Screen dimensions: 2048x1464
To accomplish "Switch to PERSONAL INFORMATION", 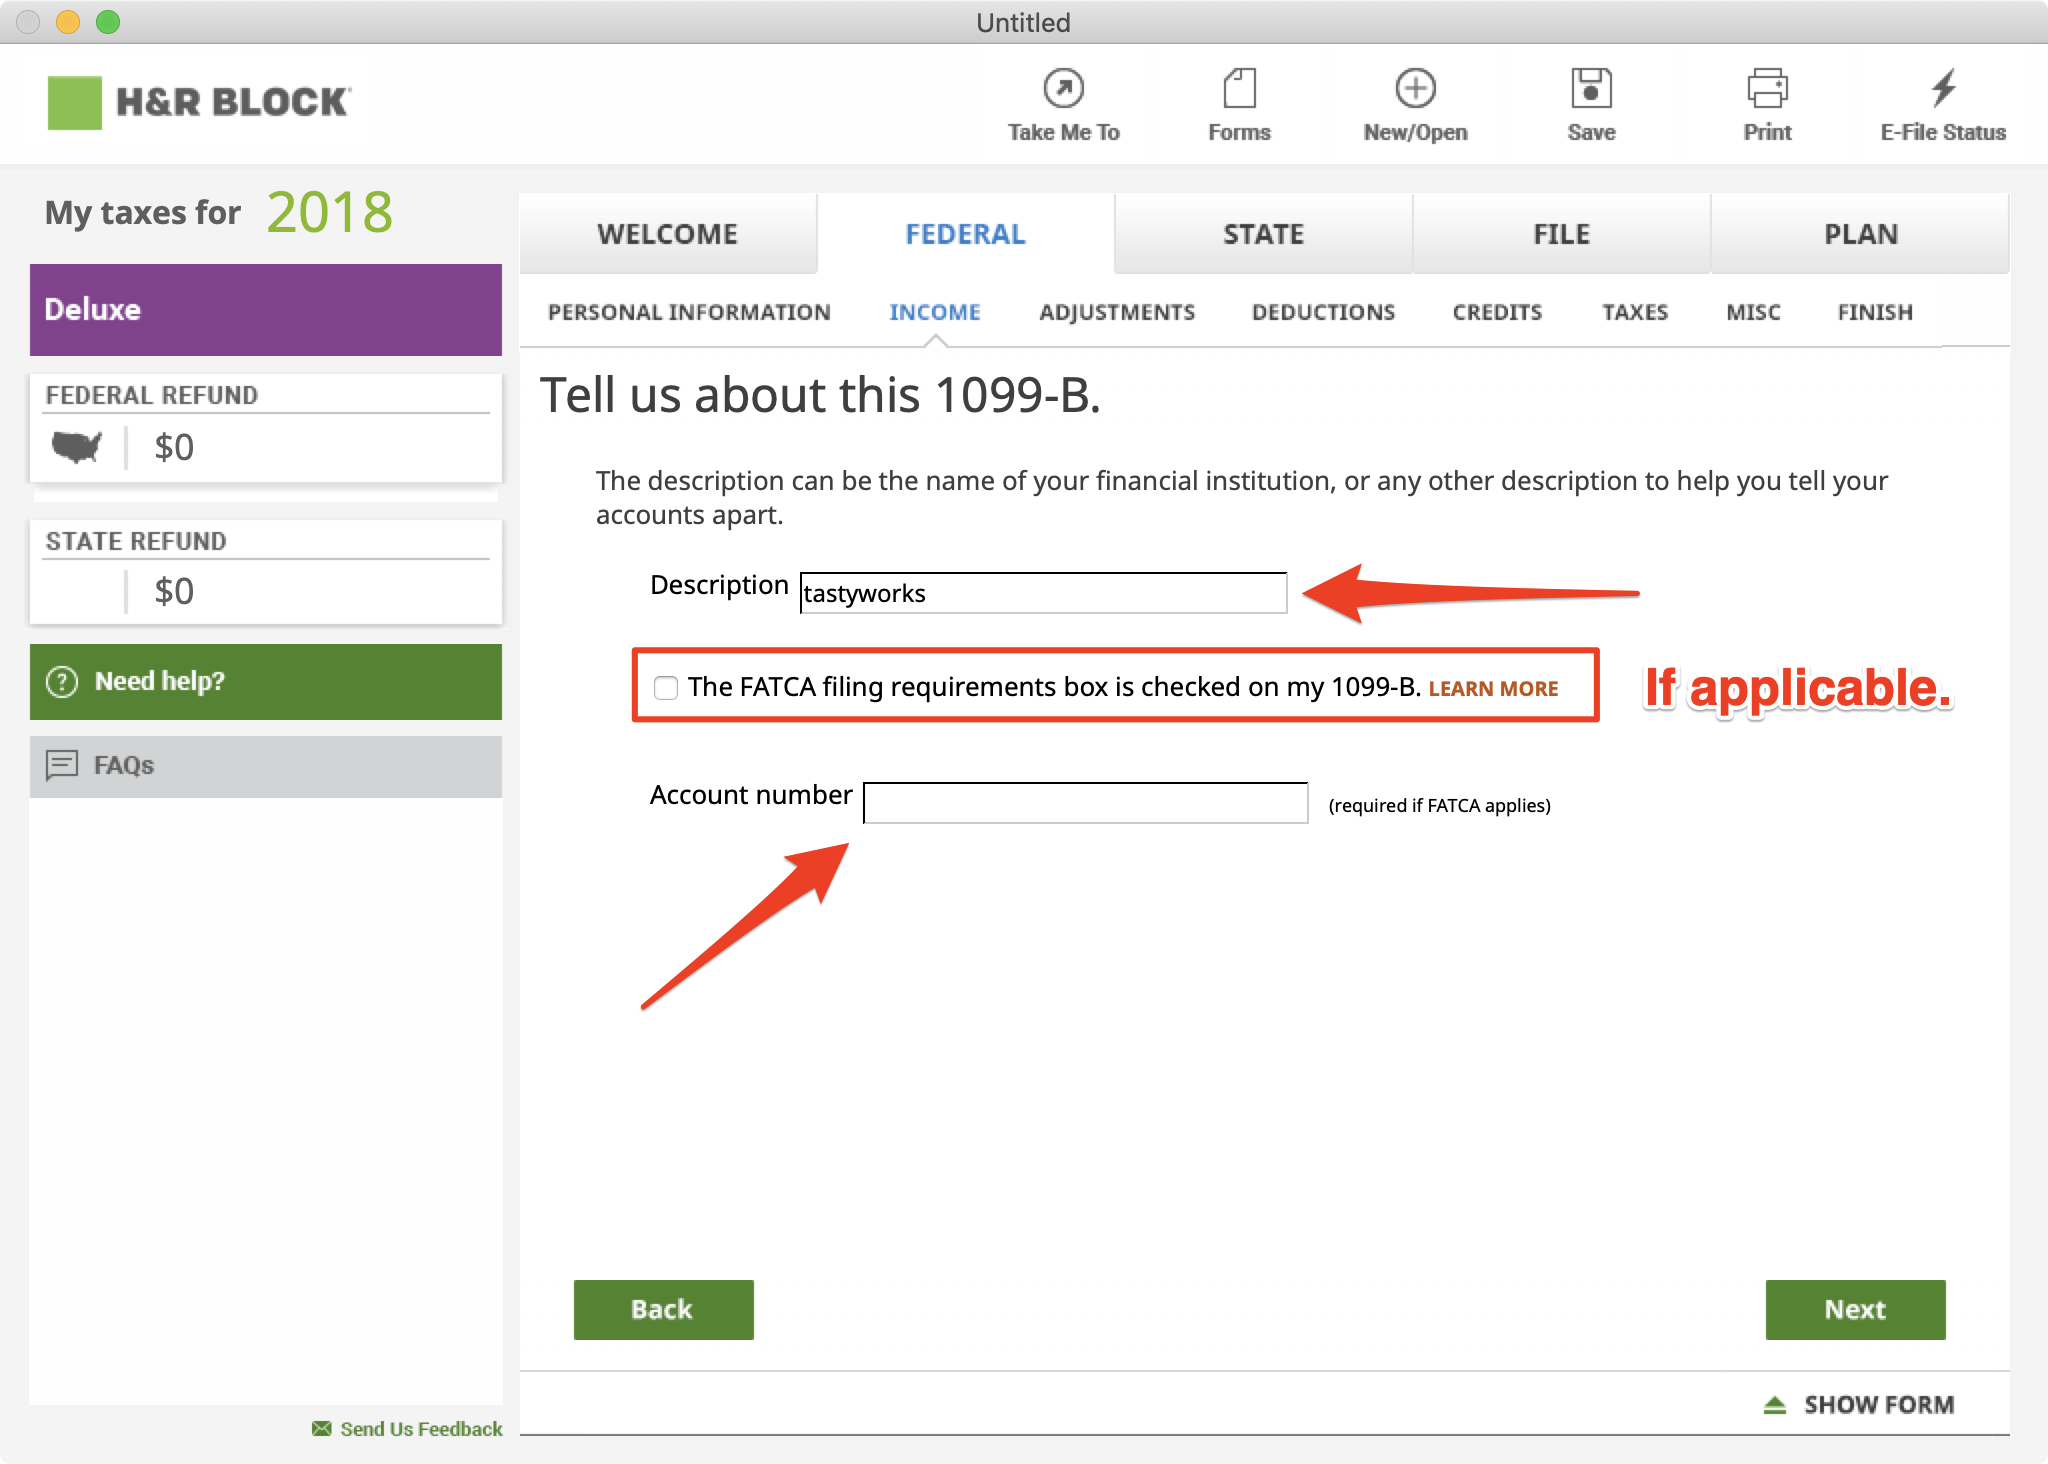I will click(x=689, y=311).
